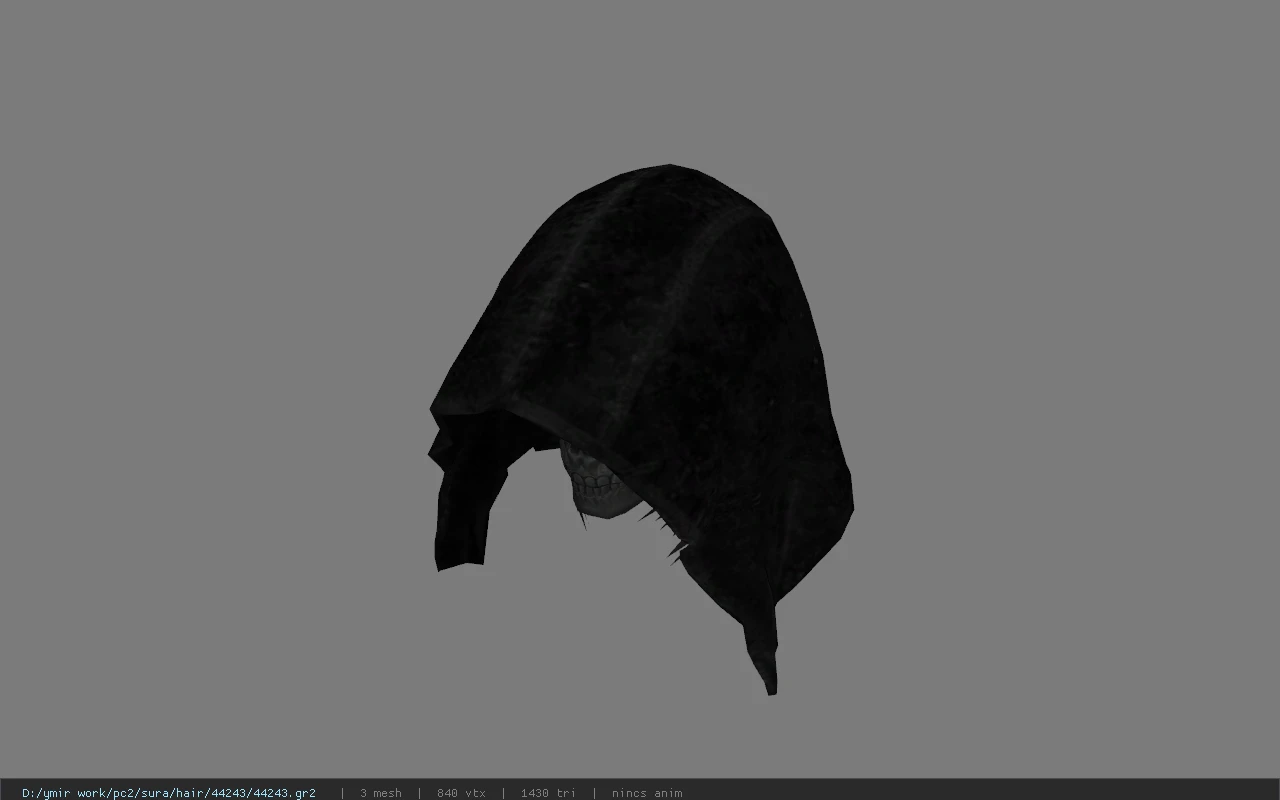This screenshot has height=800, width=1280.
Task: Click the 'nincs anim' status entry
Action: pos(647,793)
